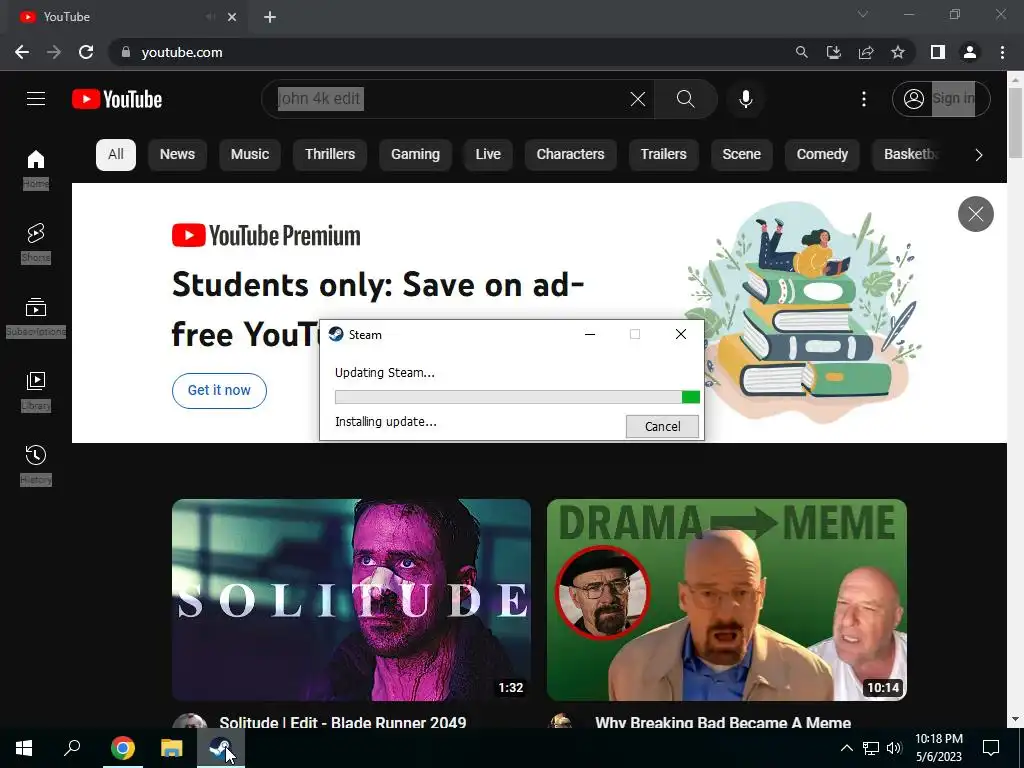Screen dimensions: 1024x768
Task: Open the Solitude Blade Runner video thumbnail
Action: pos(351,600)
